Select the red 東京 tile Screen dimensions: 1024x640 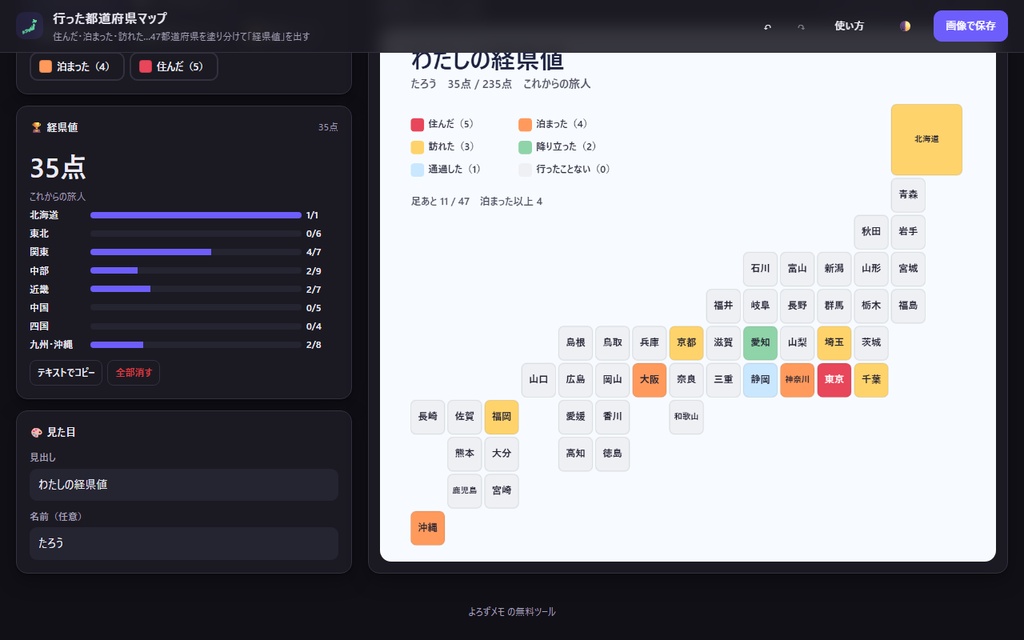[834, 380]
